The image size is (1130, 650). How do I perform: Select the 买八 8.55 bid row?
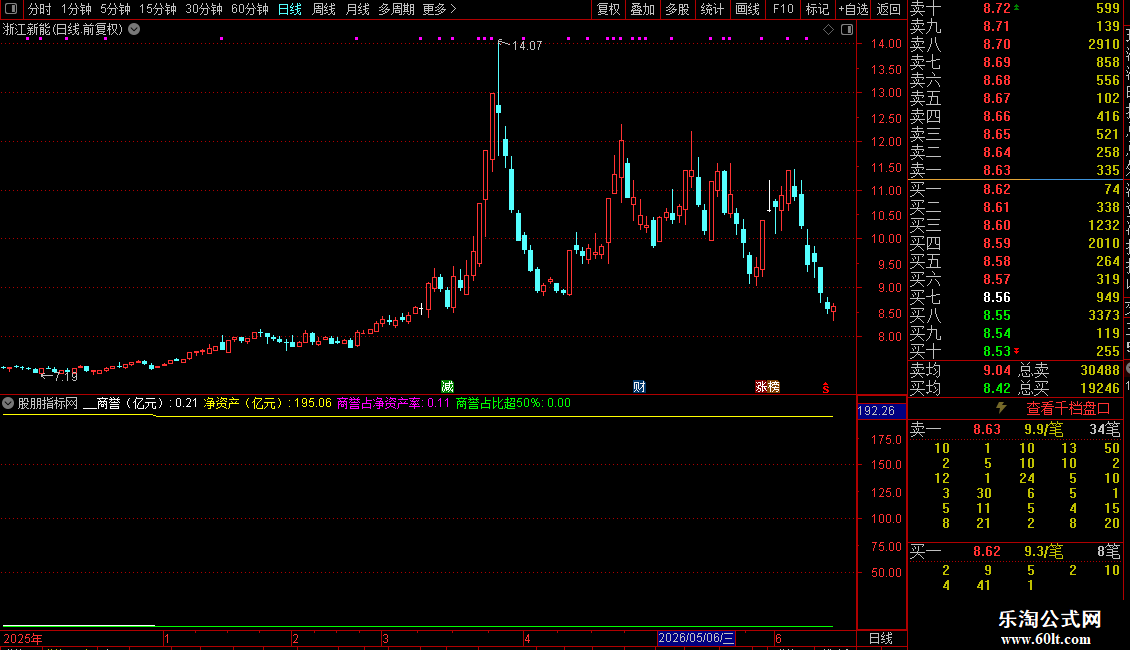(1015, 315)
